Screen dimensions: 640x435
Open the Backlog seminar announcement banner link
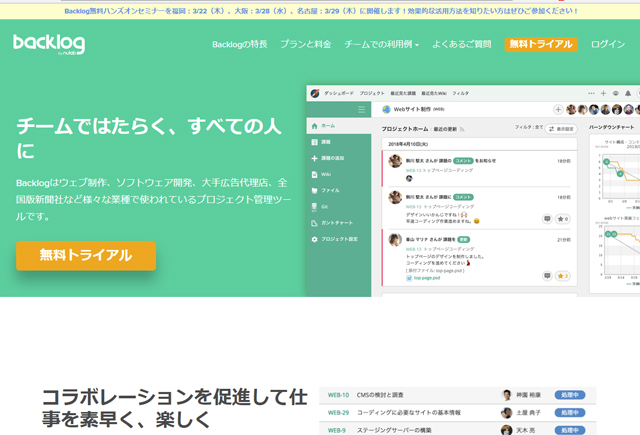(x=321, y=11)
